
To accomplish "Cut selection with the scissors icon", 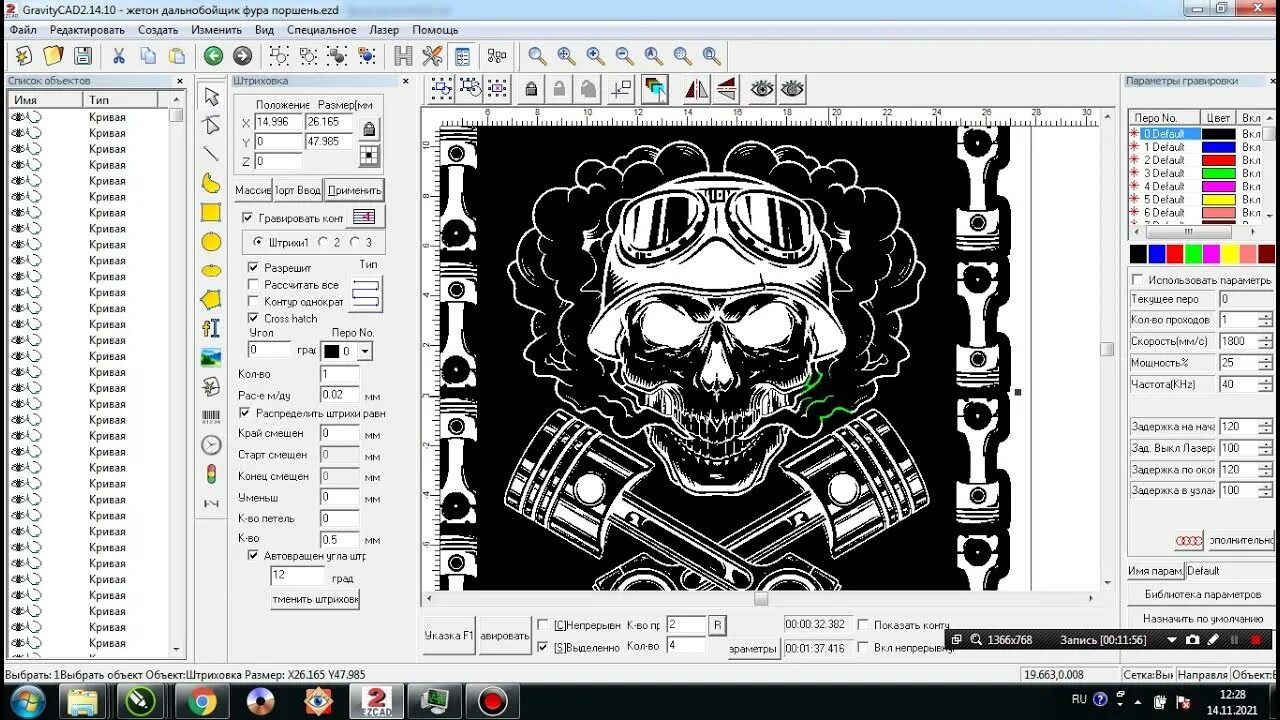I will point(119,56).
